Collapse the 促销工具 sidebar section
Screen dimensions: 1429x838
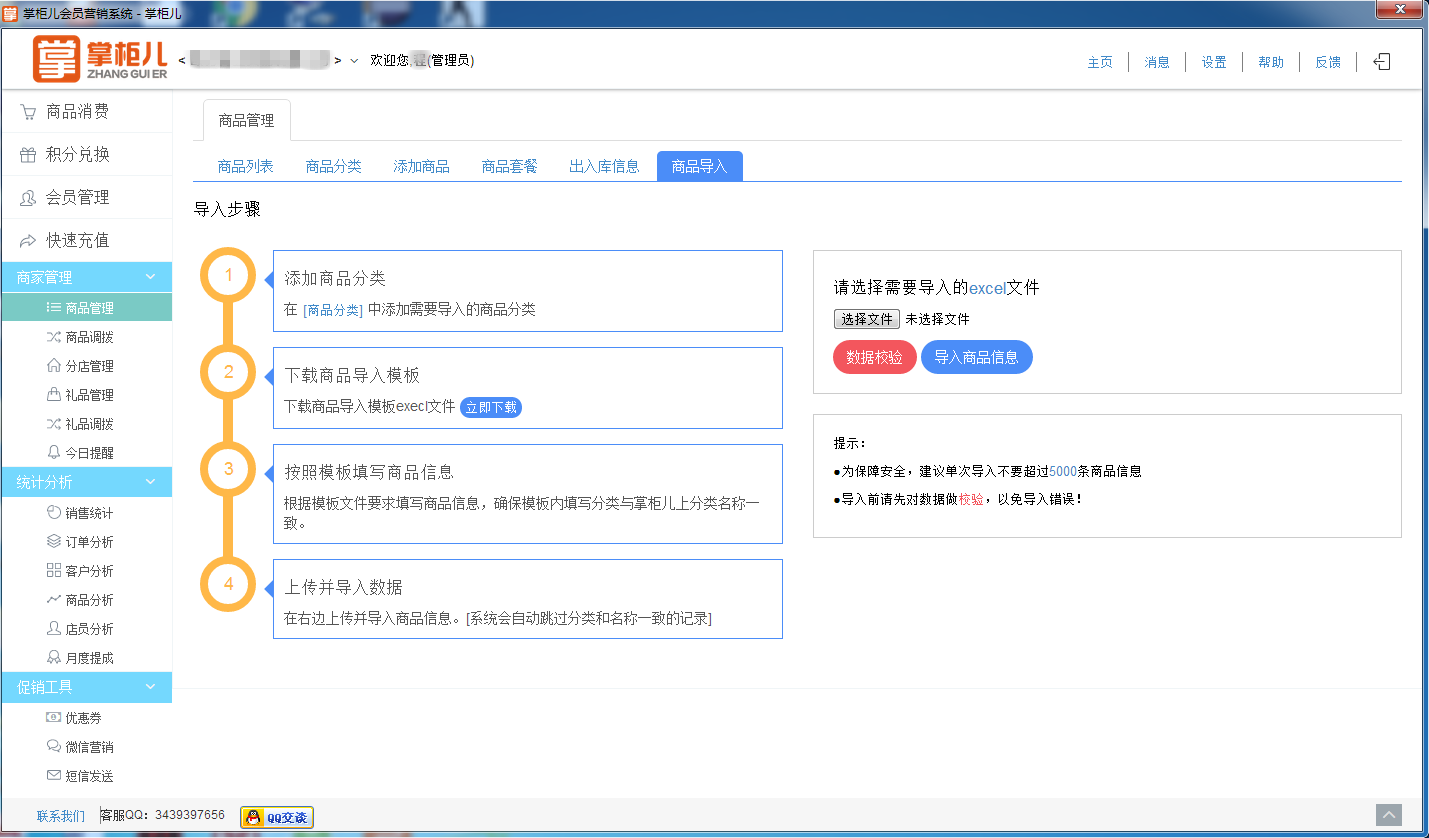click(x=151, y=687)
